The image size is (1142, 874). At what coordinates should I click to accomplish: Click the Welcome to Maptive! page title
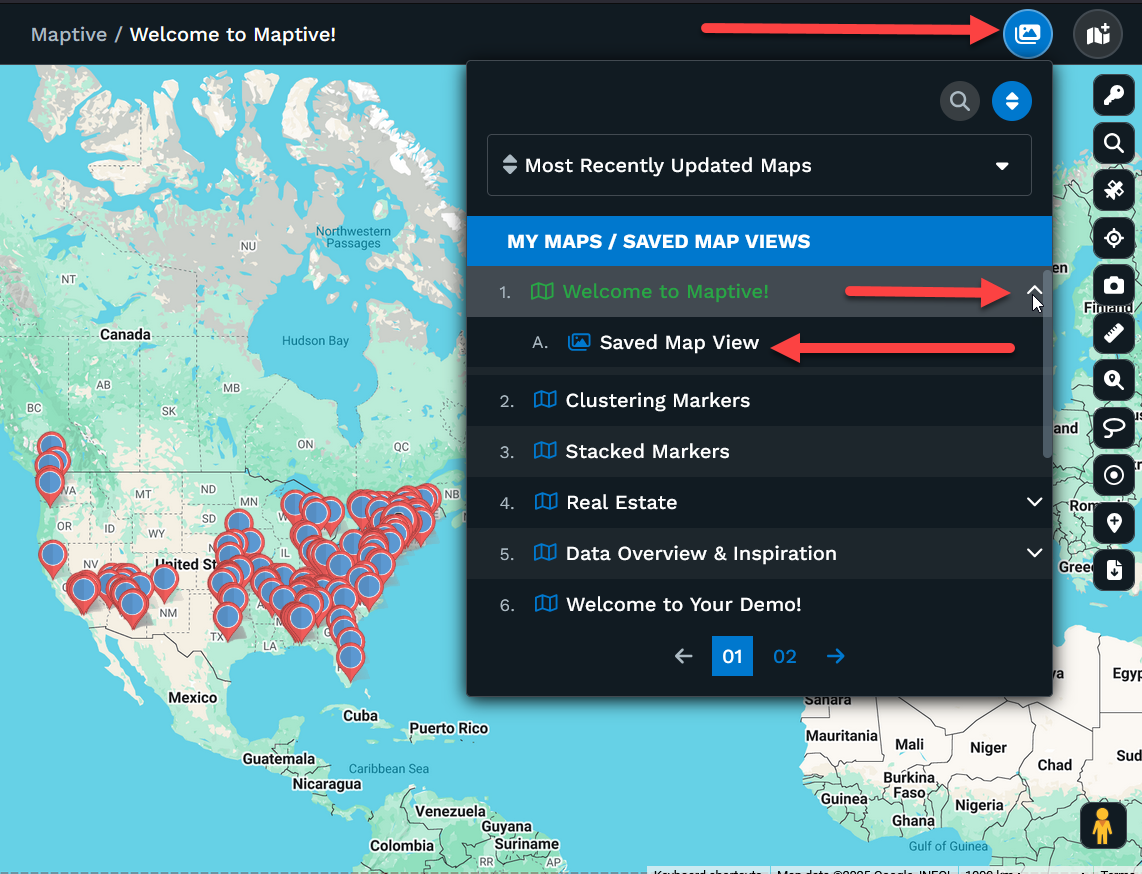[x=232, y=34]
